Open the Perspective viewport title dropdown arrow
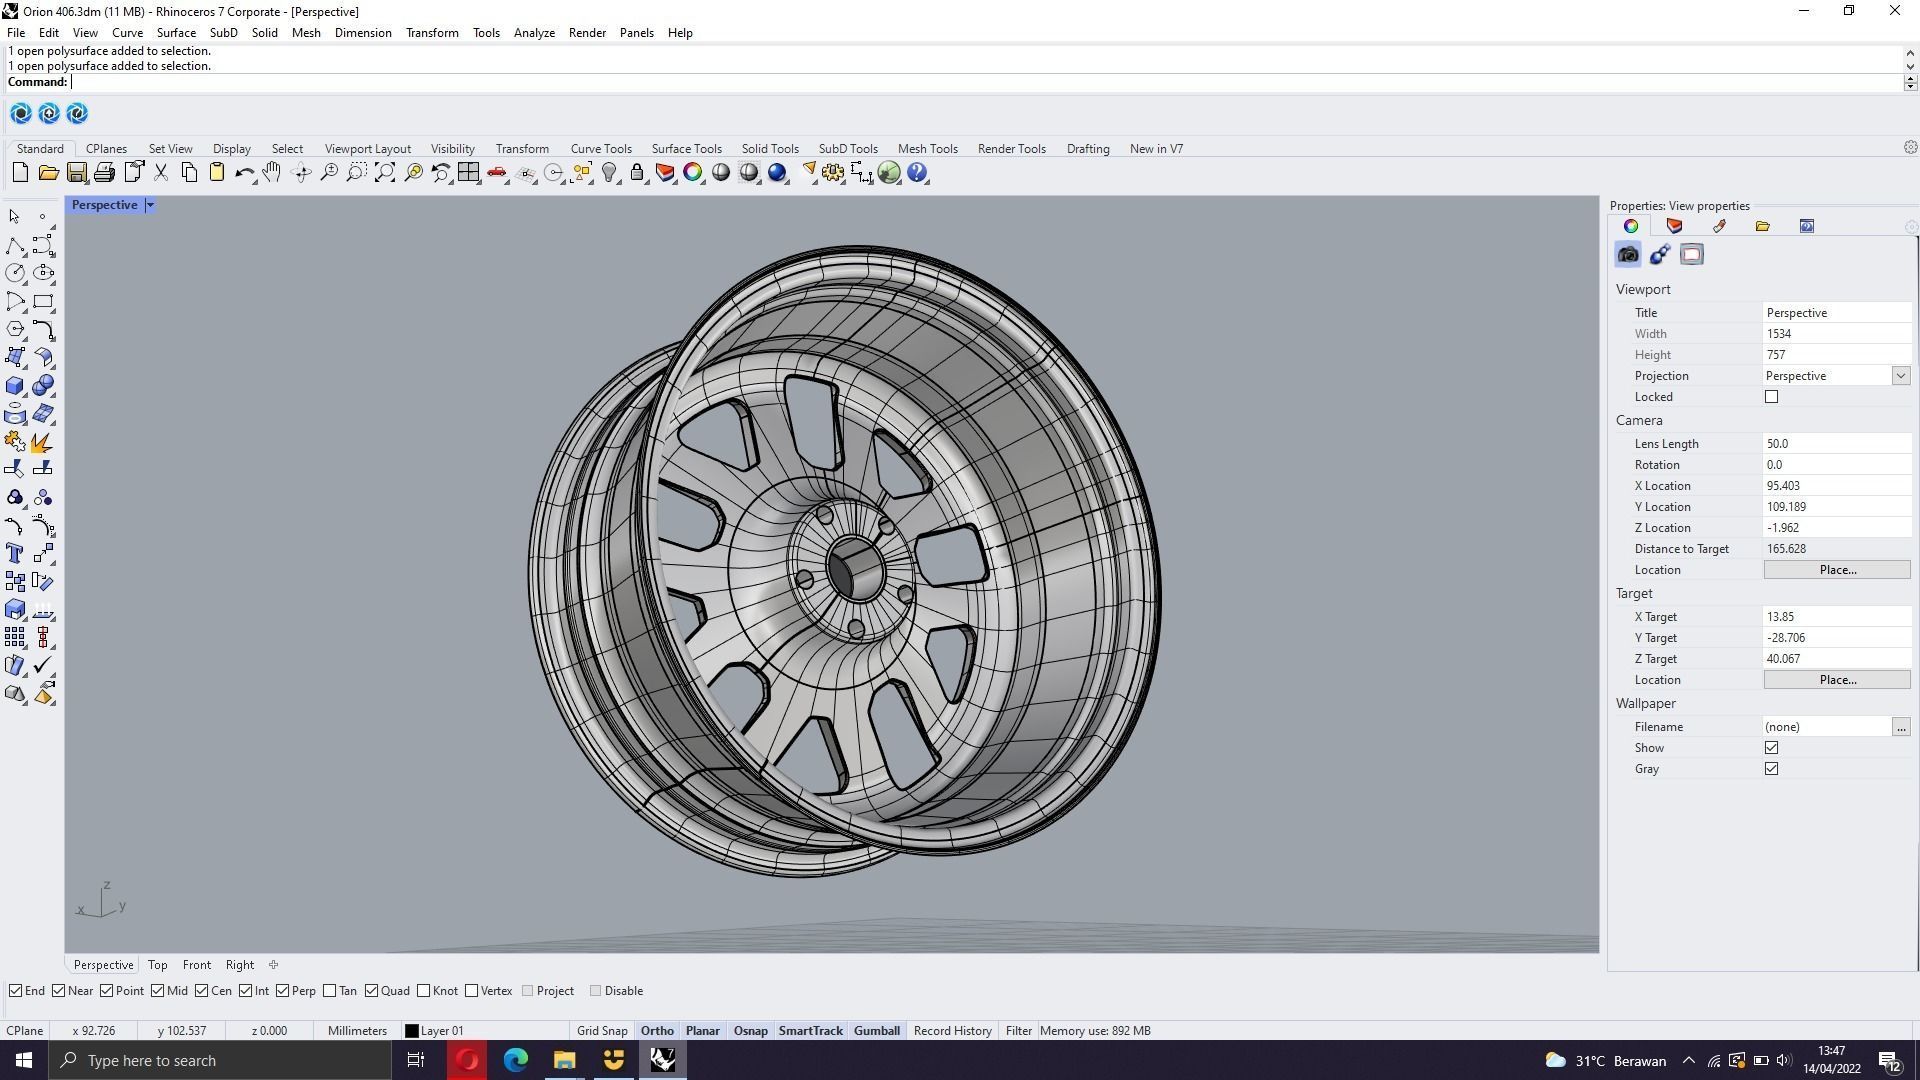 click(x=150, y=205)
